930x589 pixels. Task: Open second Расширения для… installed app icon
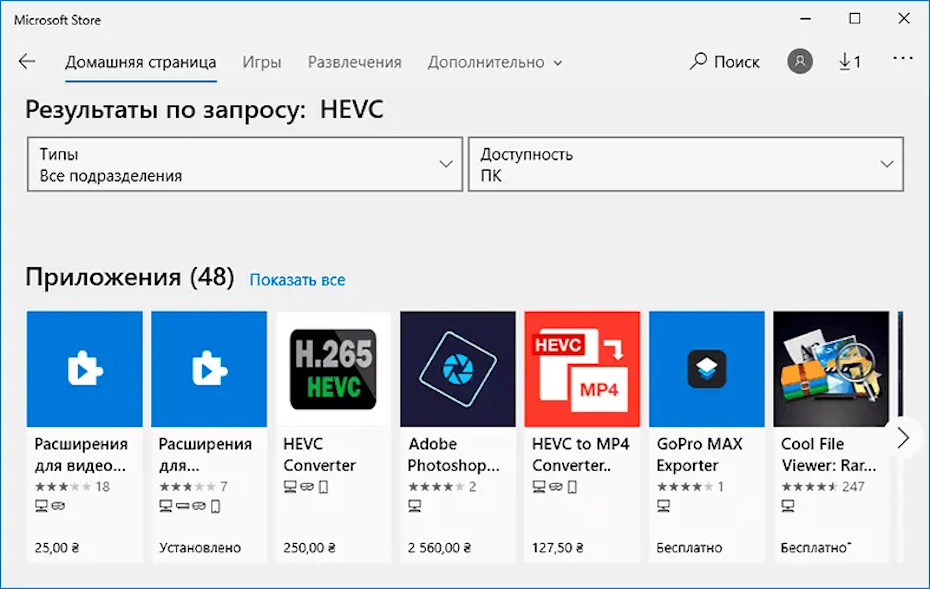209,369
